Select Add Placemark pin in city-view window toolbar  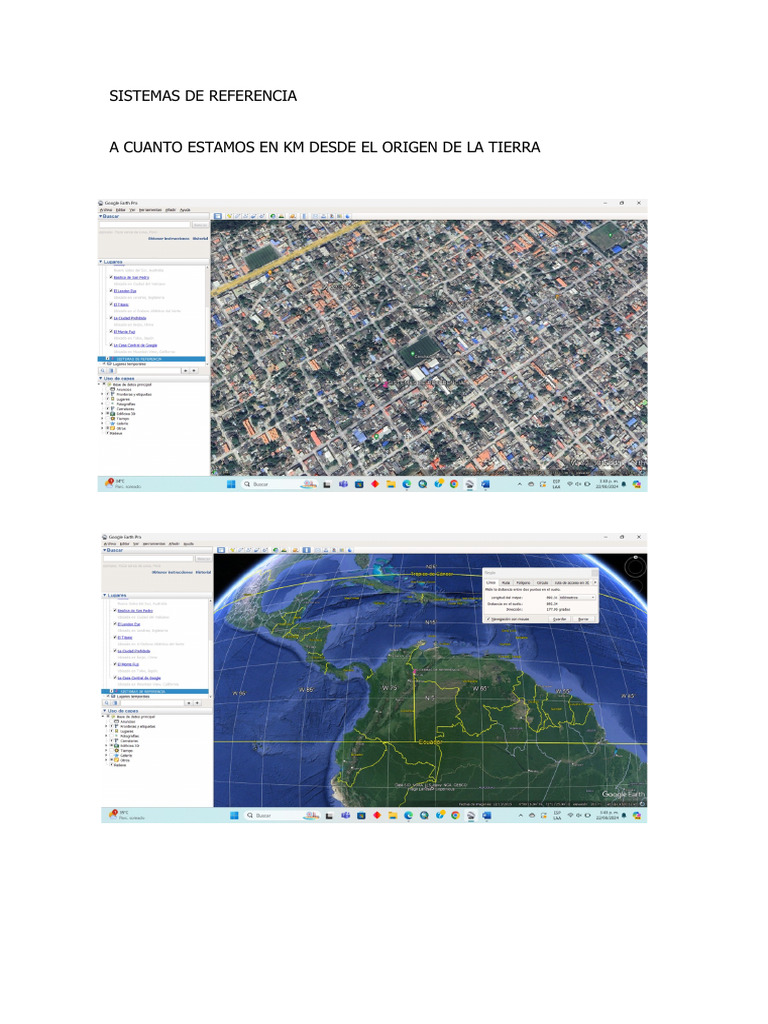tap(229, 216)
